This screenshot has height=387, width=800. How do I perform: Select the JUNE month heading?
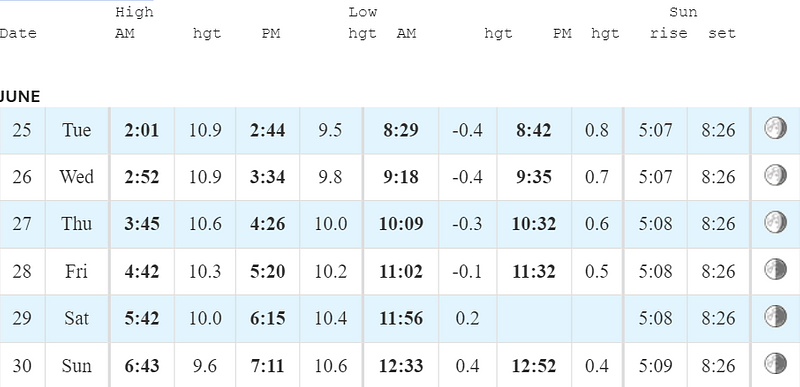click(19, 97)
